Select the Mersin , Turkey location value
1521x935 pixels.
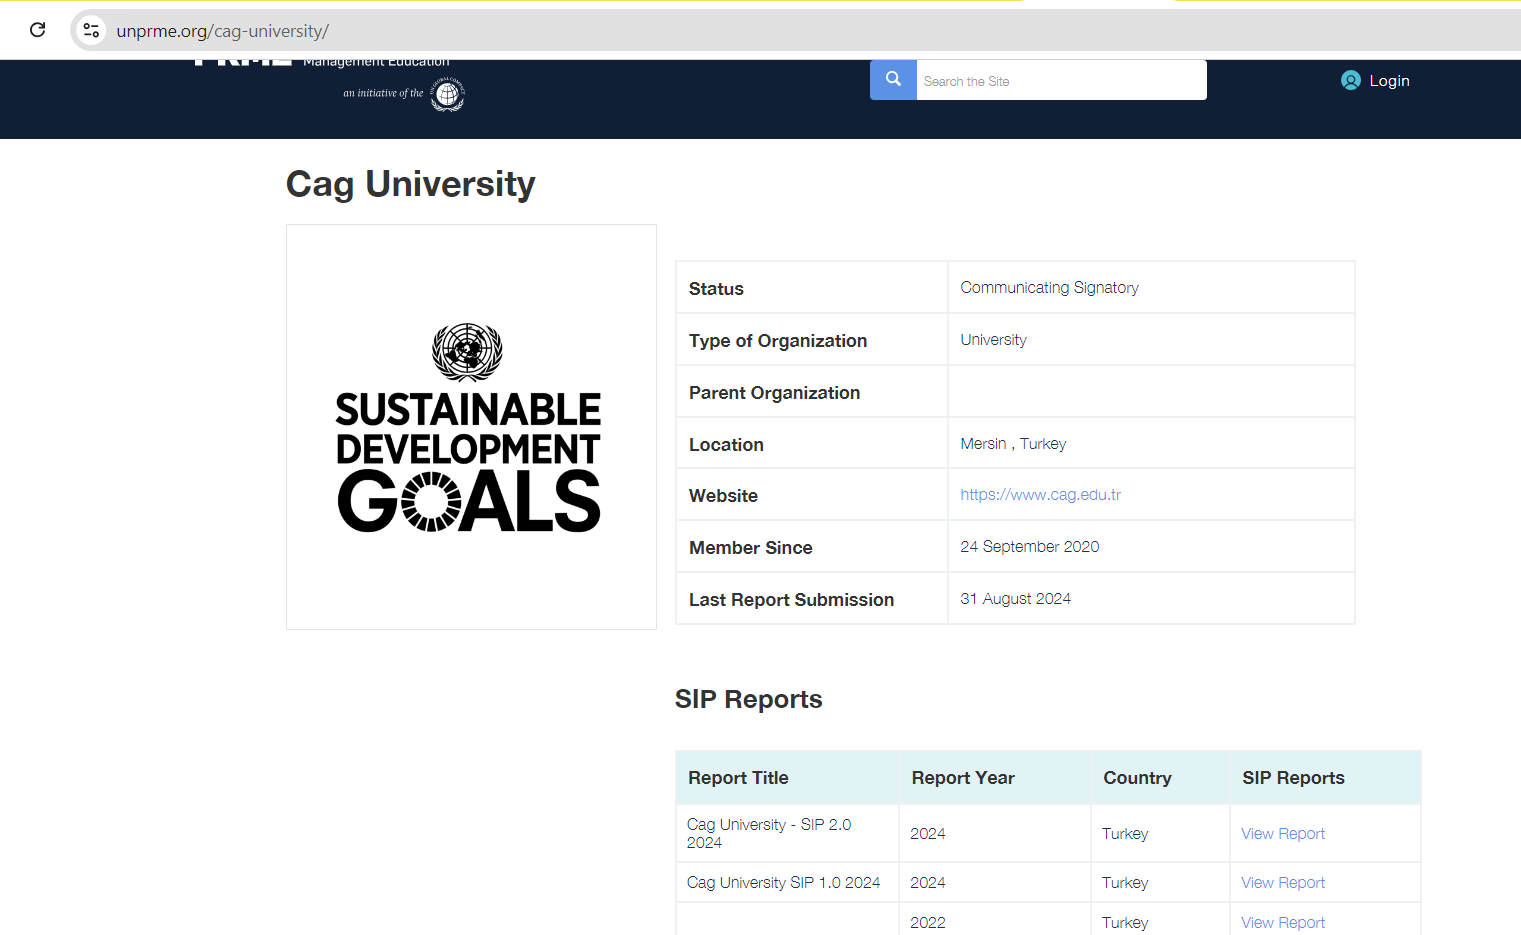tap(1013, 444)
